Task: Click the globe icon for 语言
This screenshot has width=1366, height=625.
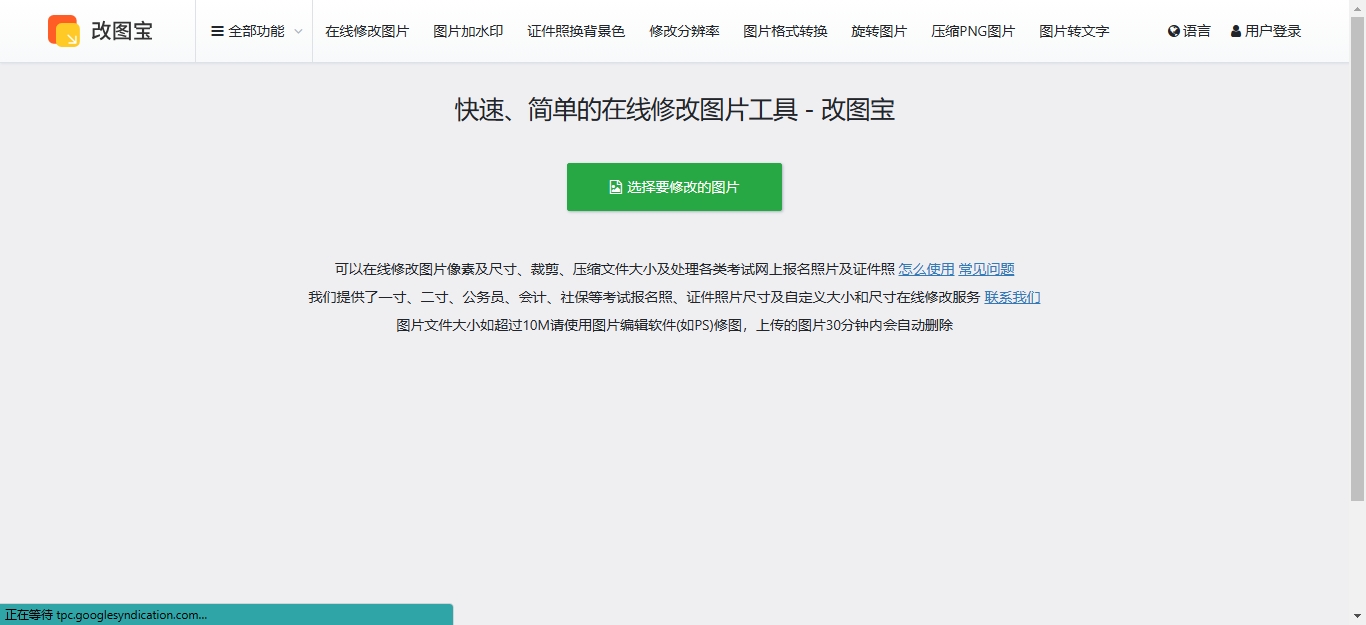Action: point(1174,31)
